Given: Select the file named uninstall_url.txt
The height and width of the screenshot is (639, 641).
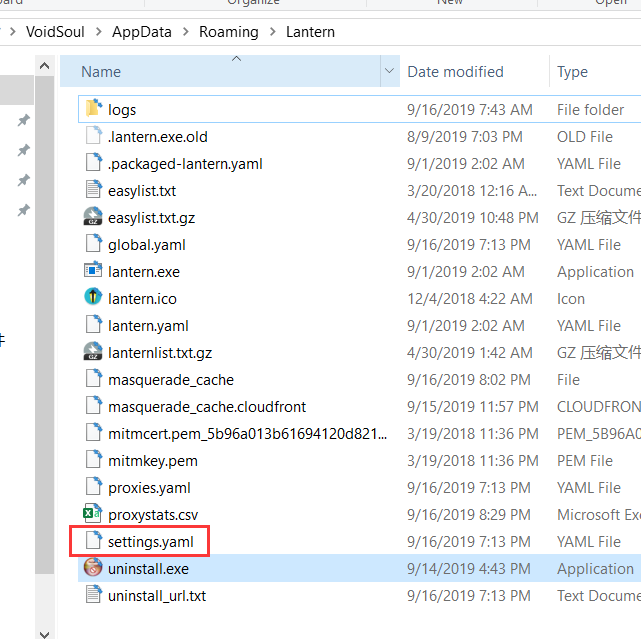Looking at the screenshot, I should (157, 596).
